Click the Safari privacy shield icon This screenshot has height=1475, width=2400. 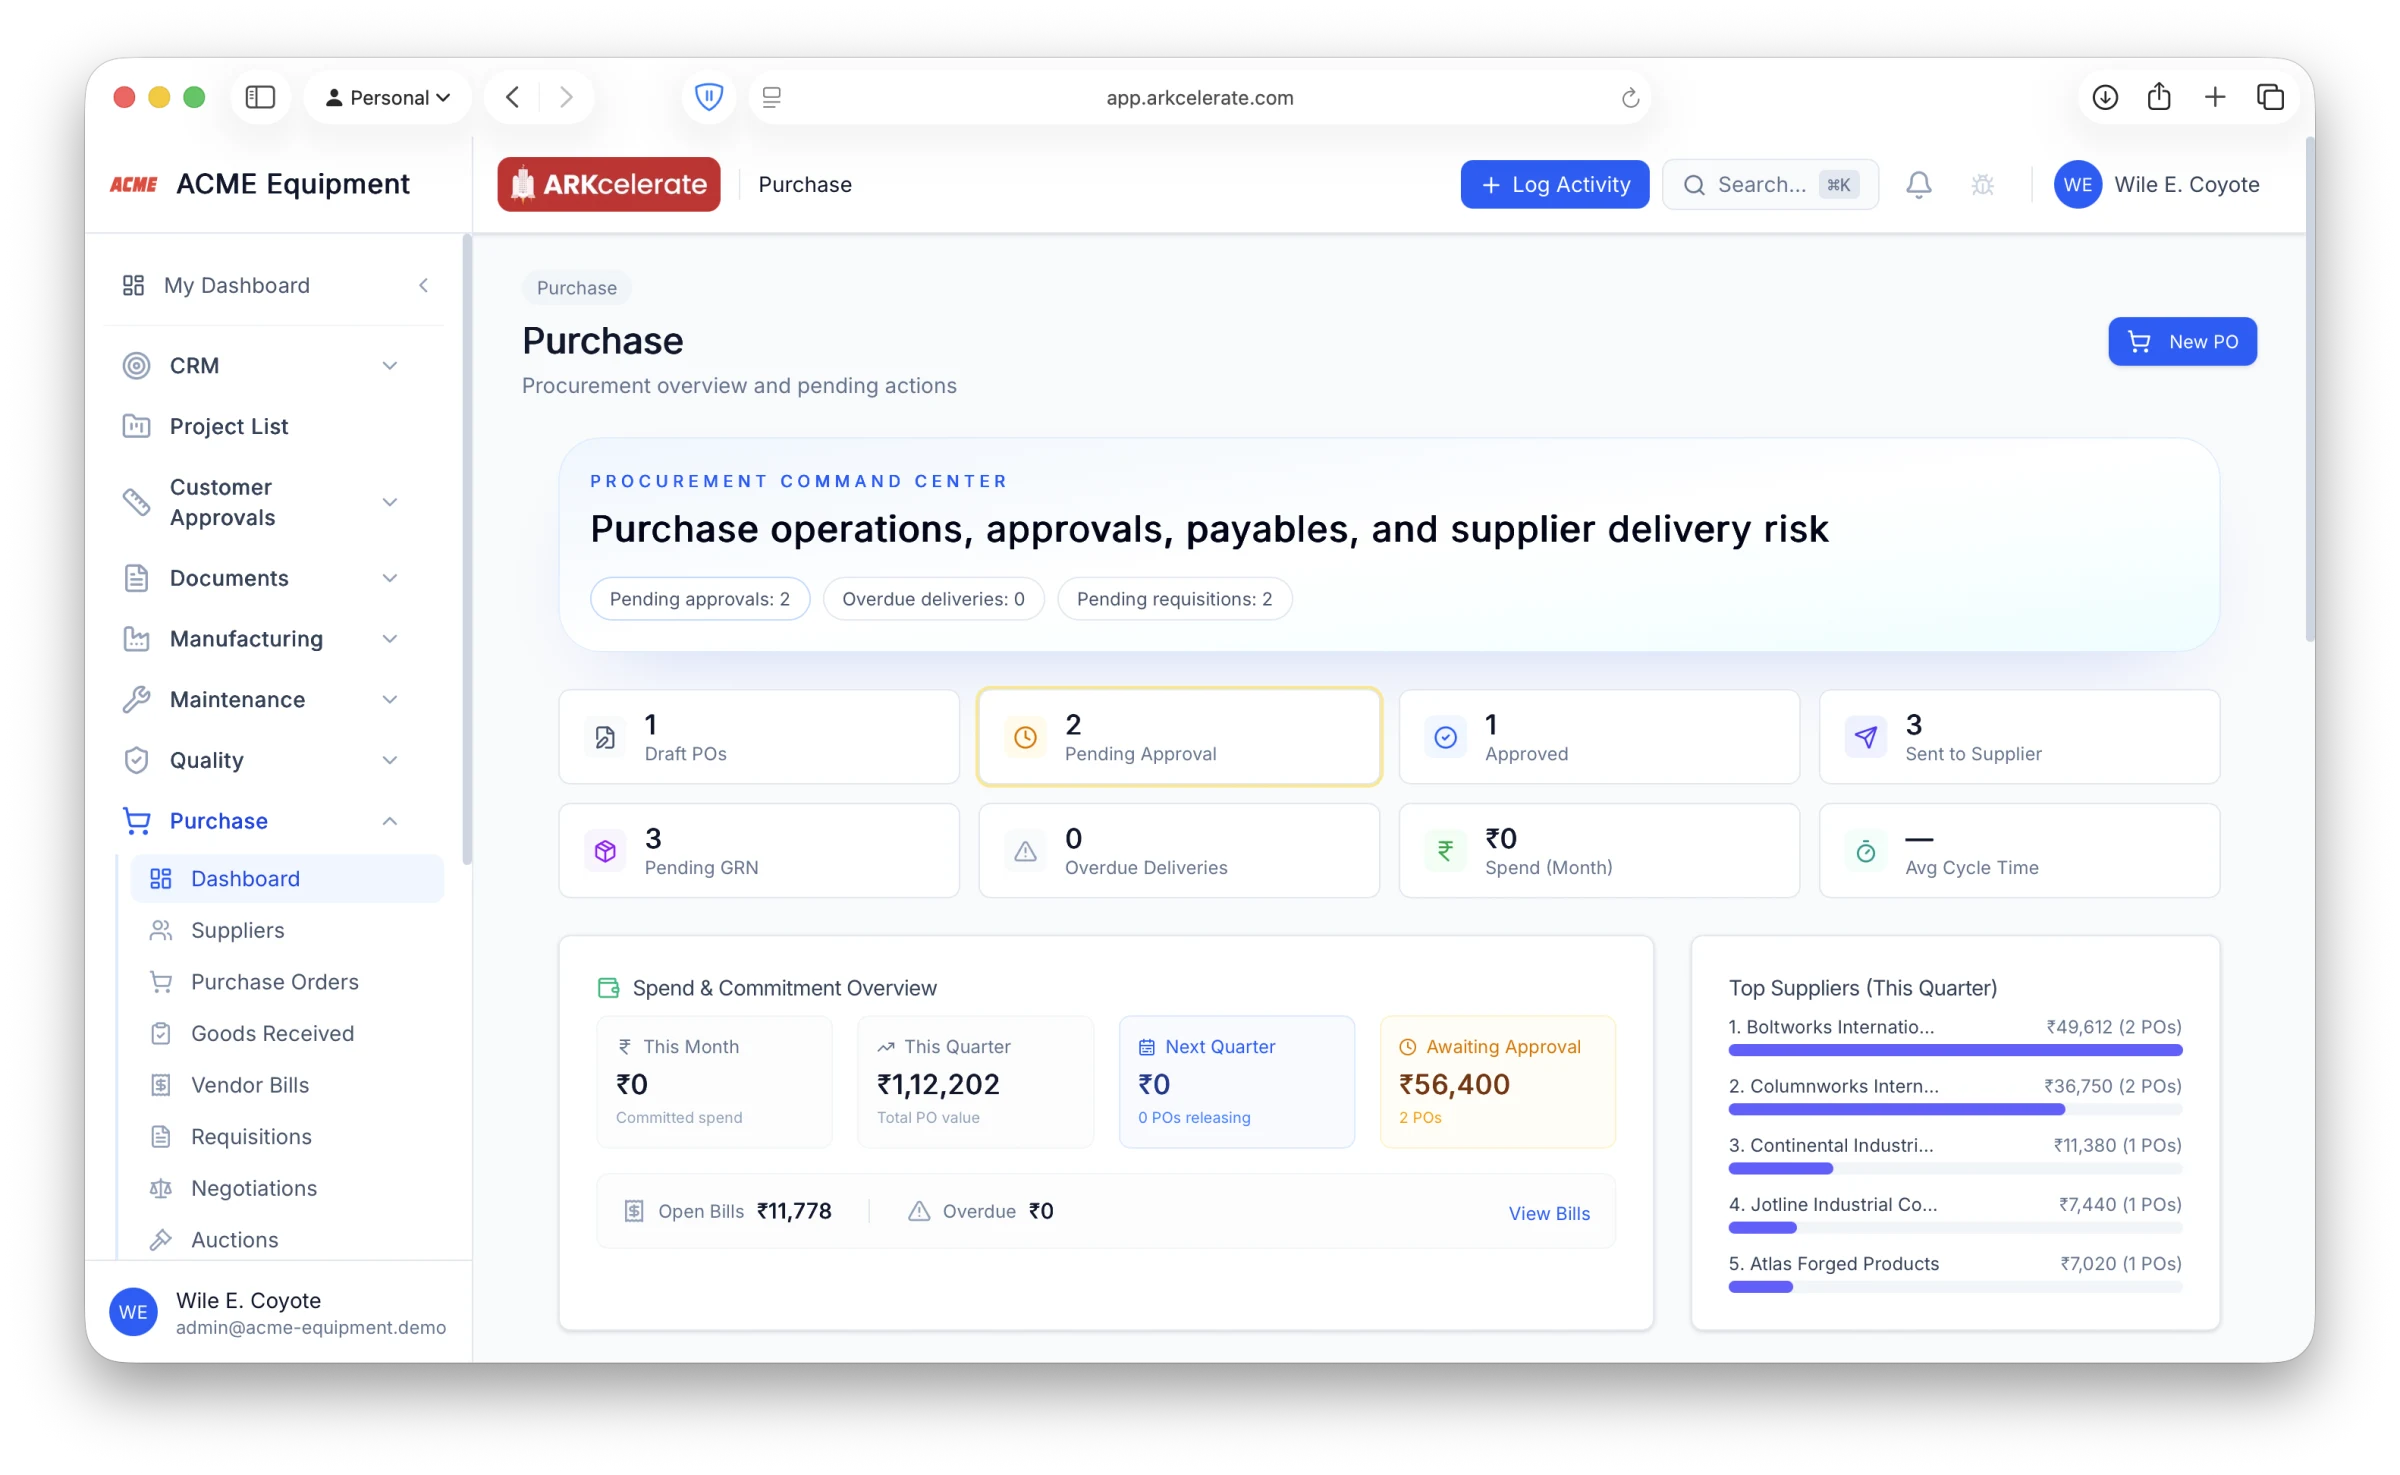point(708,97)
